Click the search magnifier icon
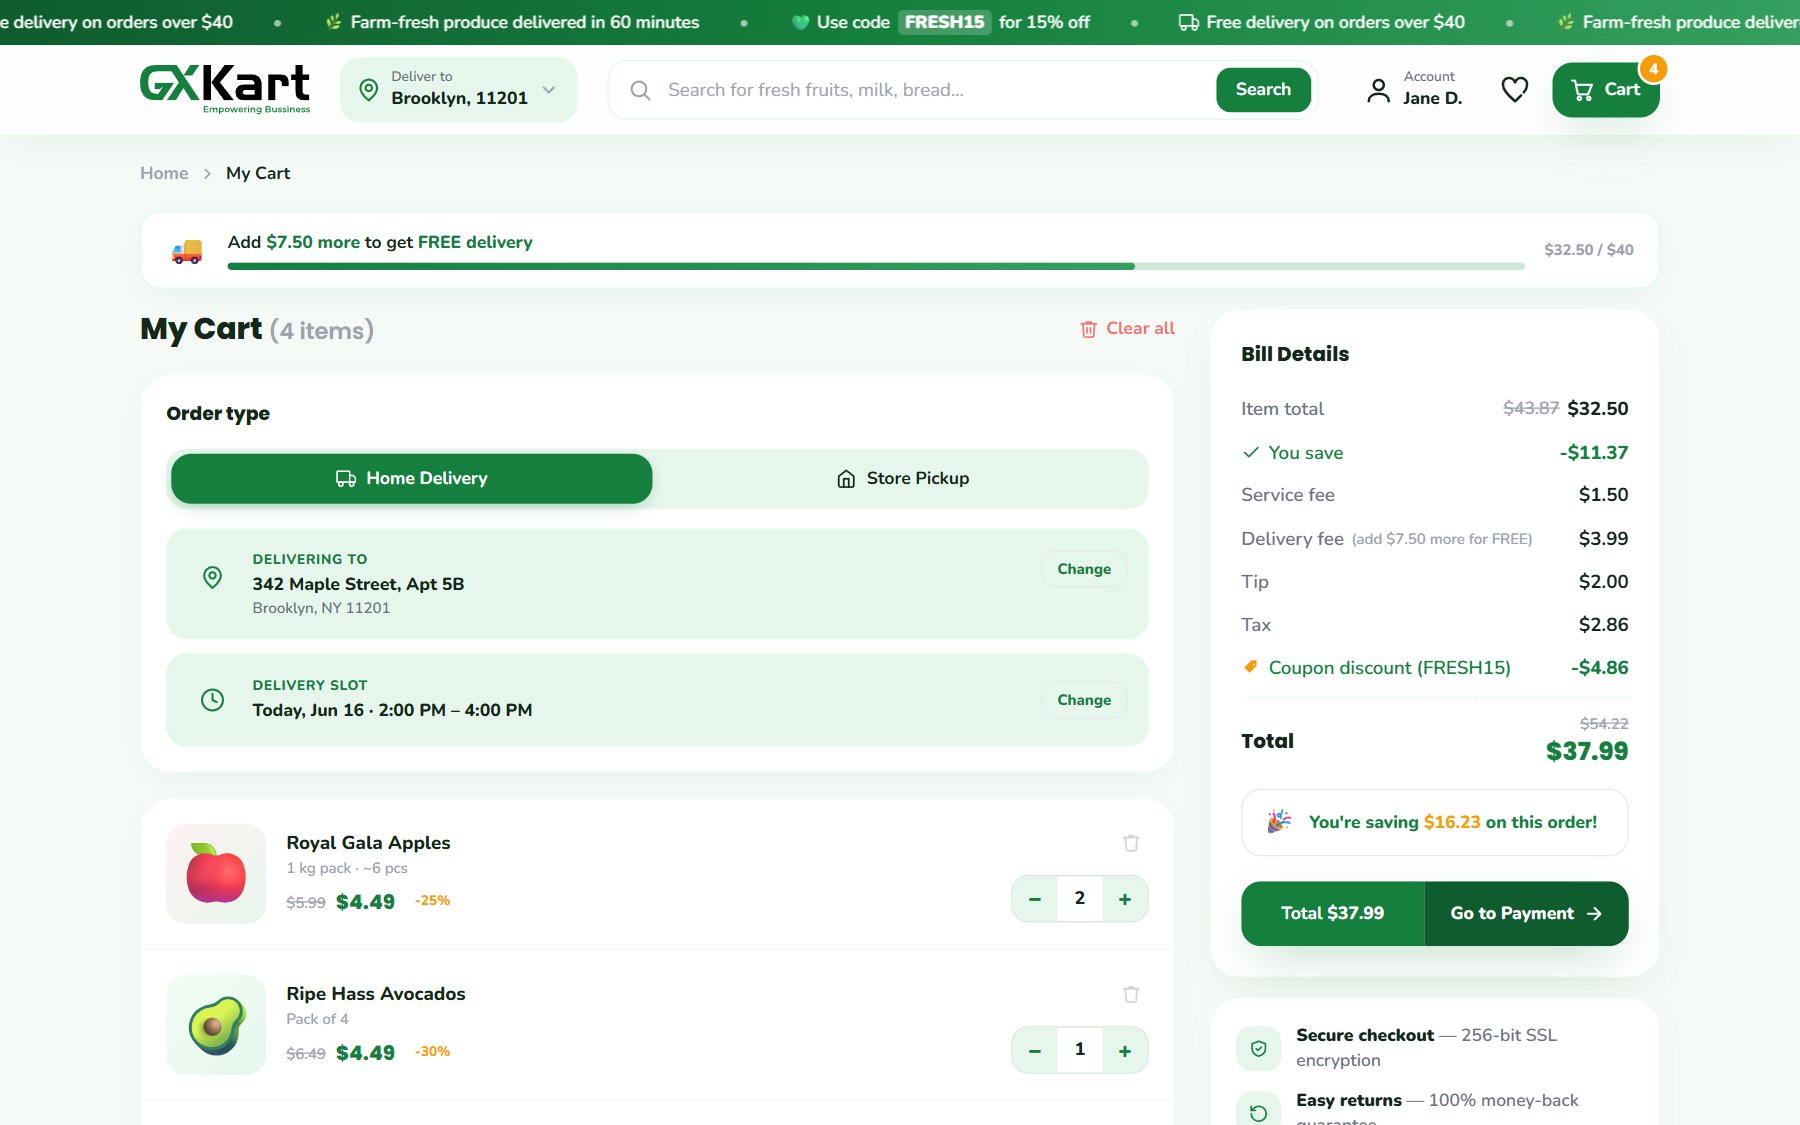 pyautogui.click(x=640, y=90)
